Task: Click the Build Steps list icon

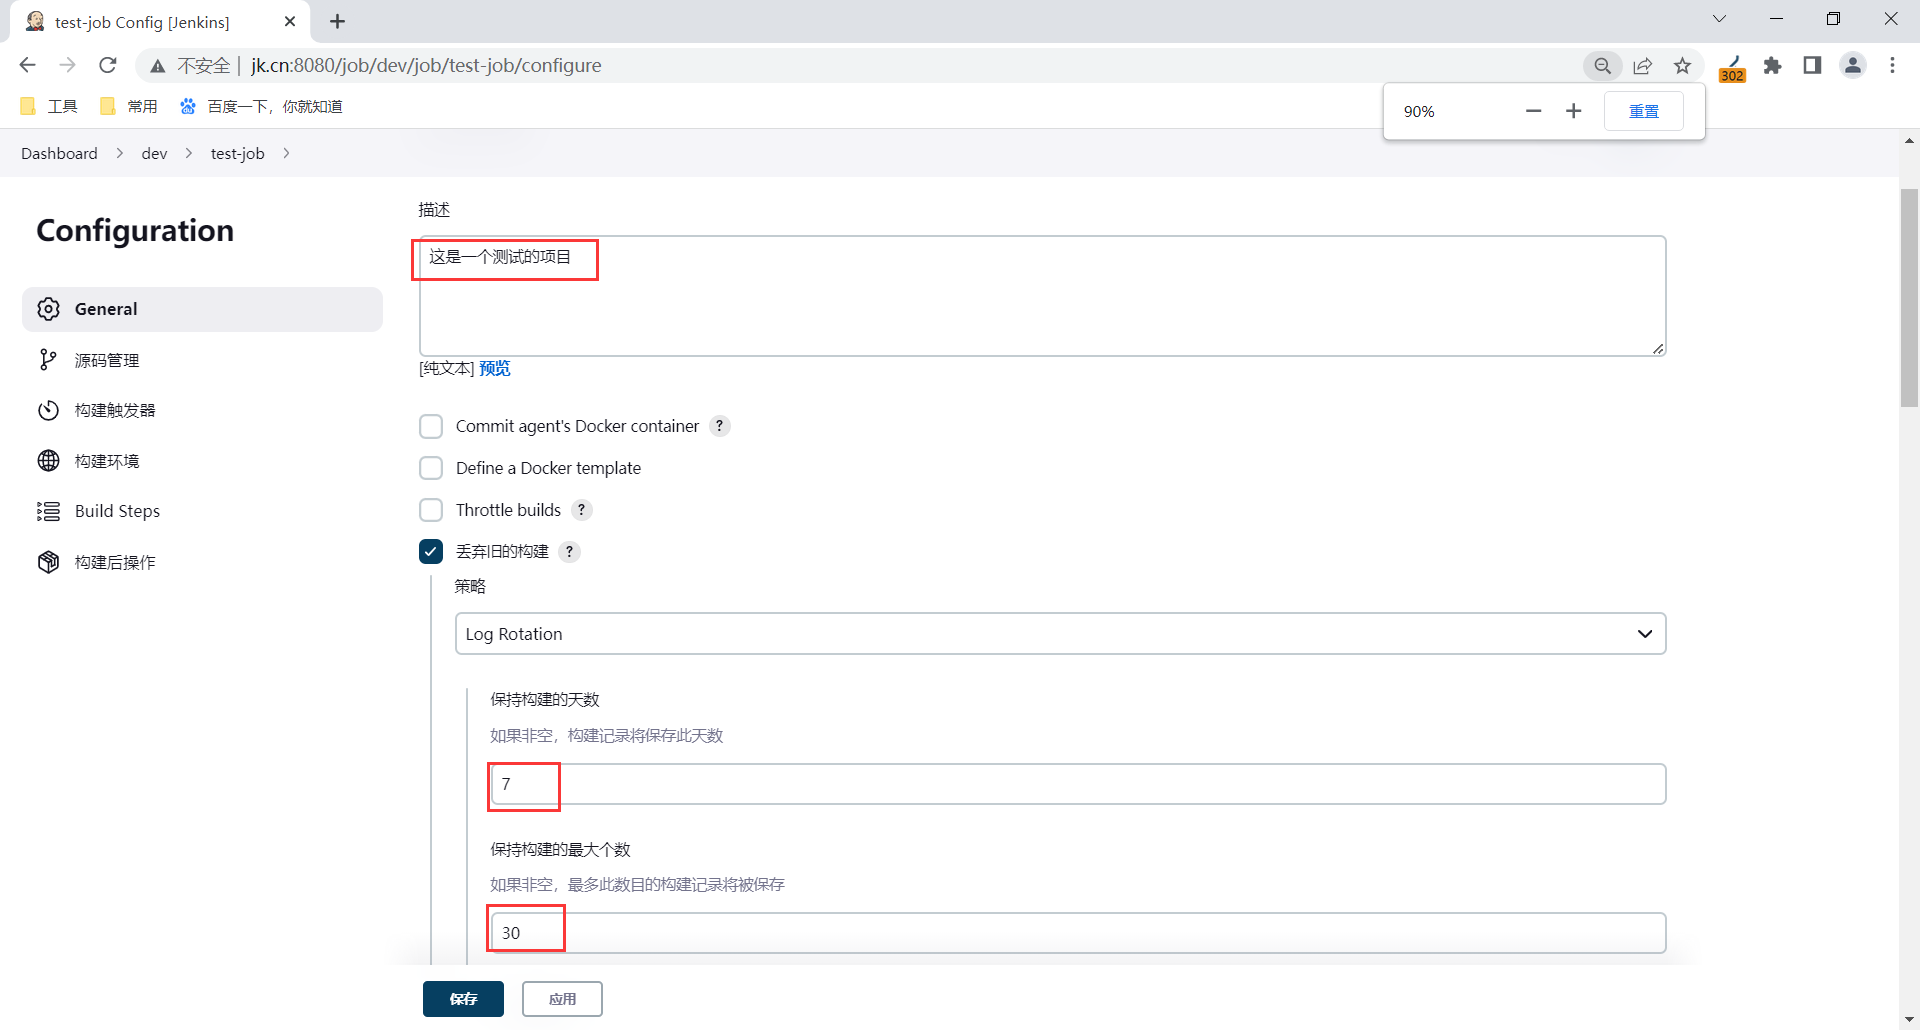Action: [x=48, y=511]
